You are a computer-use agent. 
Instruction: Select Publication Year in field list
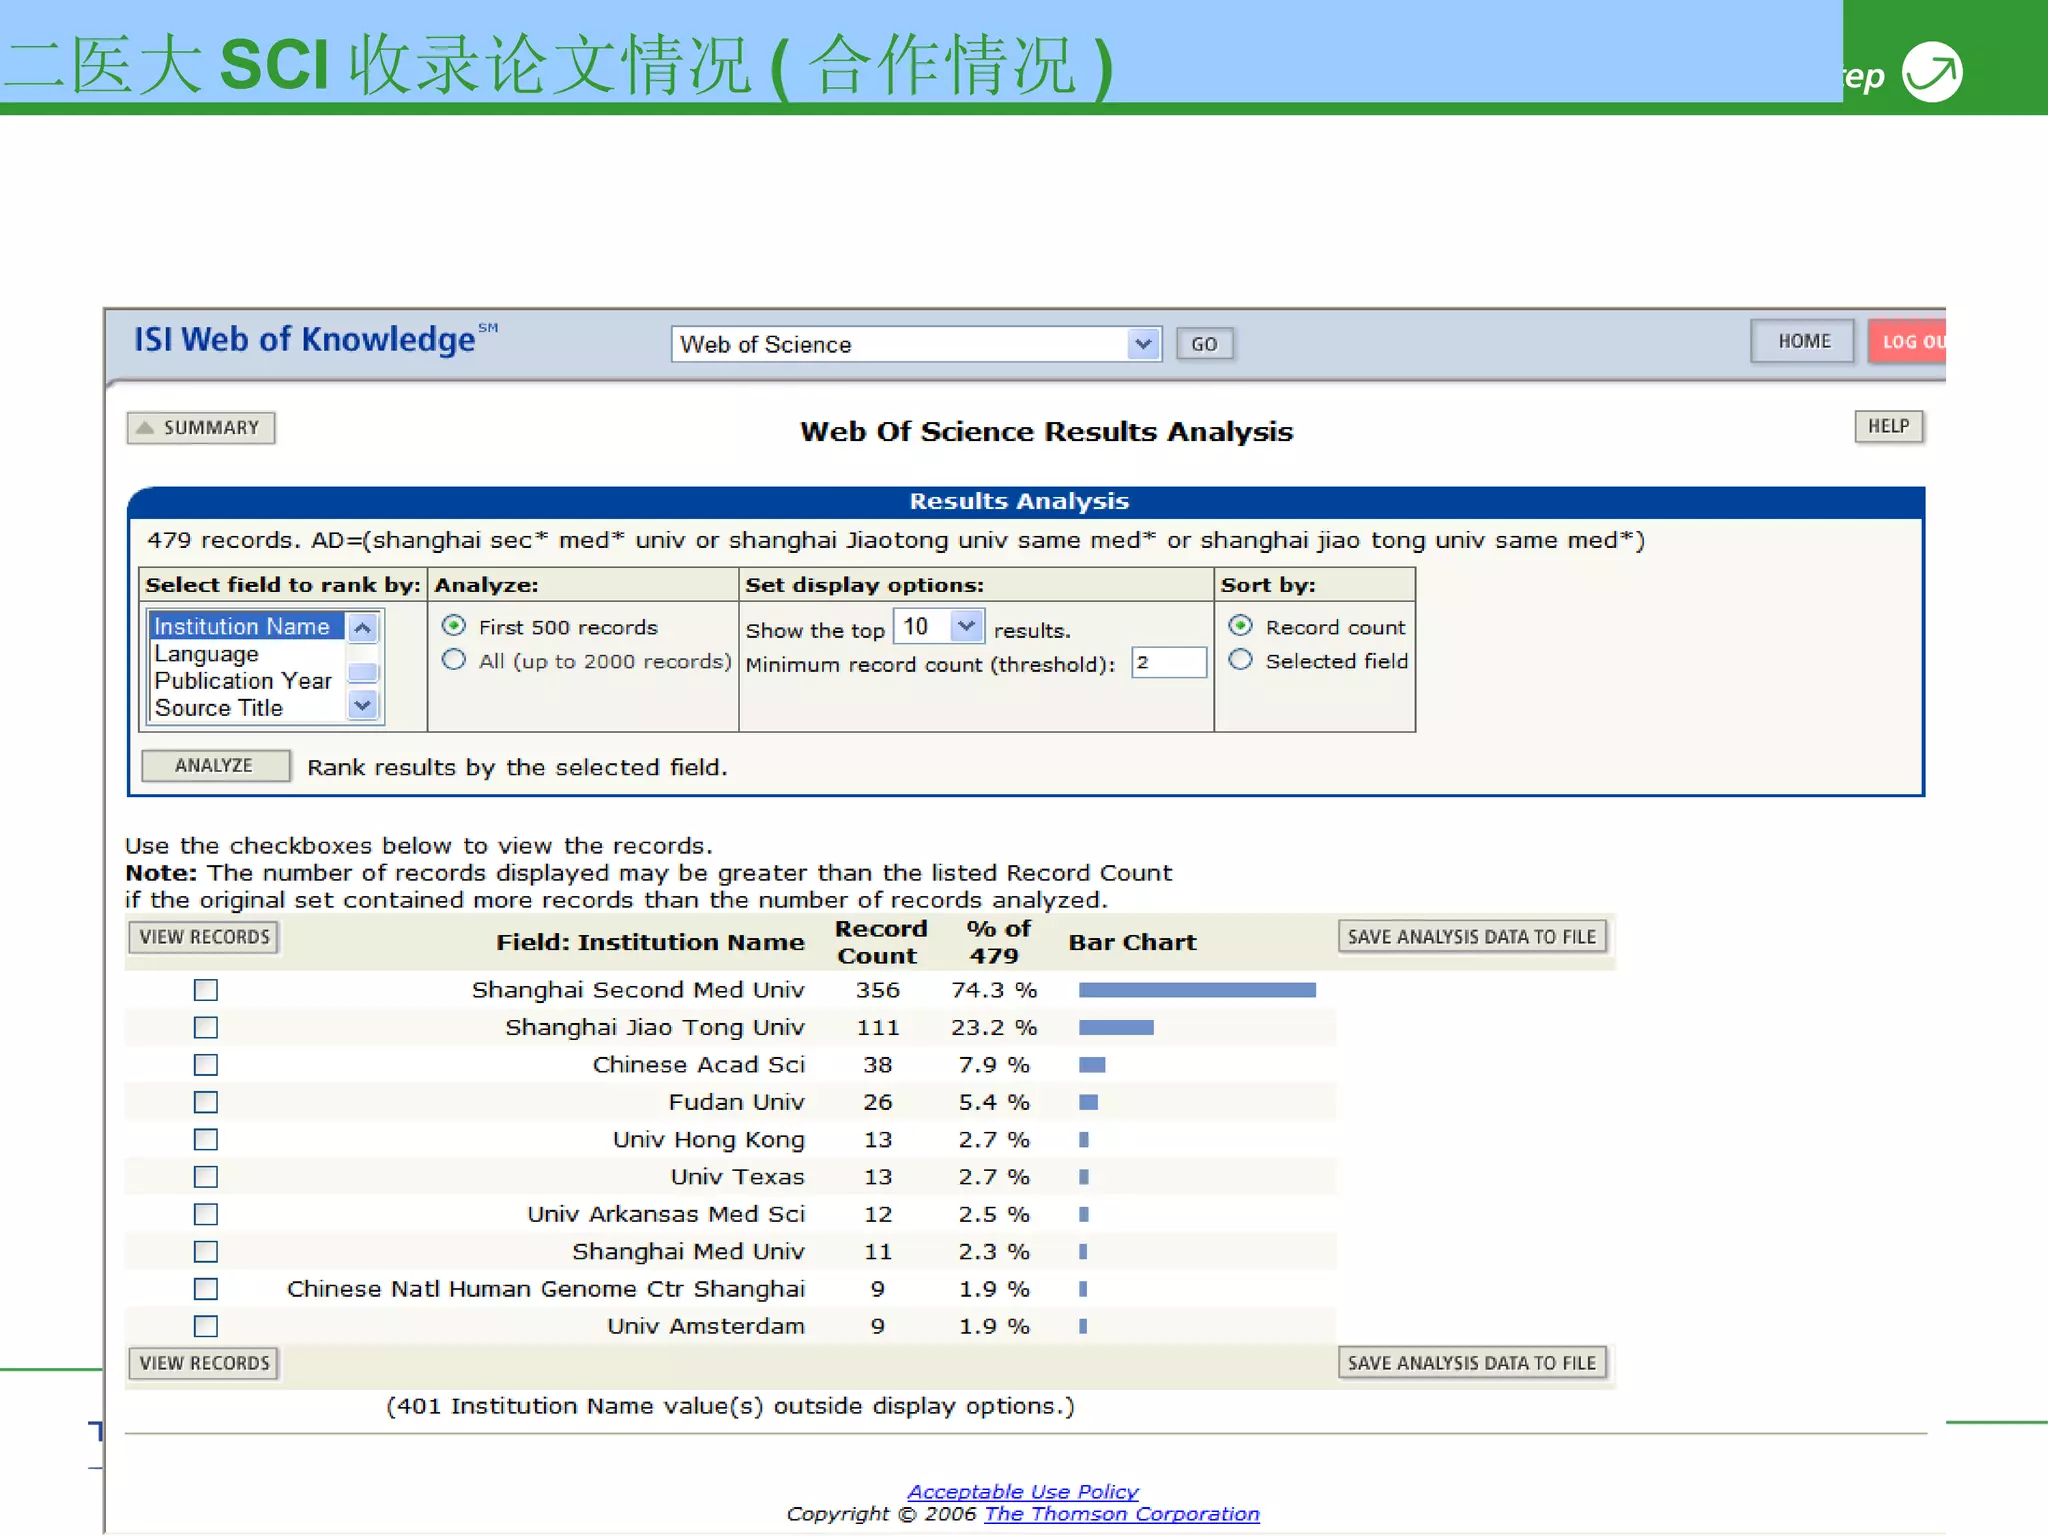coord(243,681)
